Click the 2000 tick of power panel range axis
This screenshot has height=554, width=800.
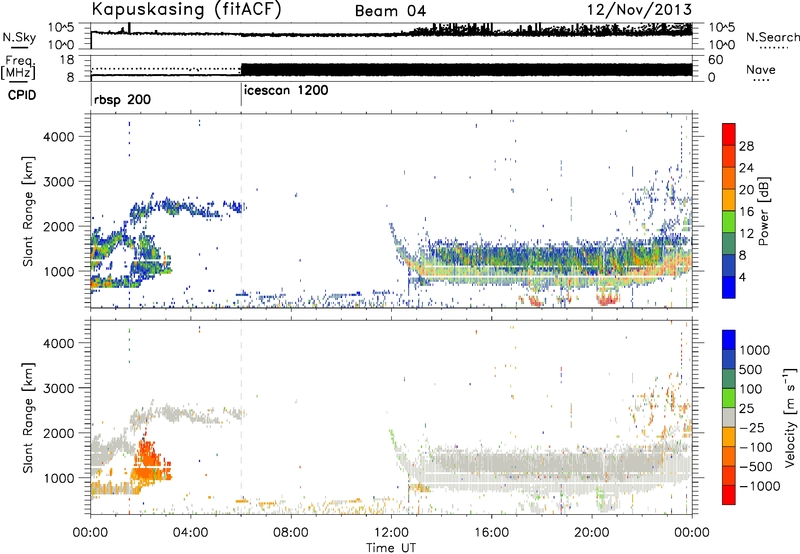[58, 226]
